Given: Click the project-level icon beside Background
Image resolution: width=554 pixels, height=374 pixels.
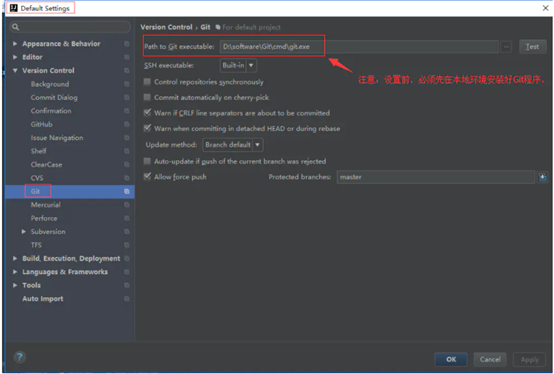Looking at the screenshot, I should point(126,84).
